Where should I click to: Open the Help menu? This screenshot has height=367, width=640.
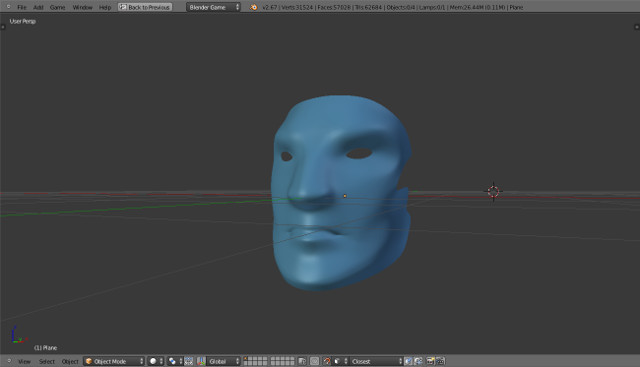pos(105,7)
